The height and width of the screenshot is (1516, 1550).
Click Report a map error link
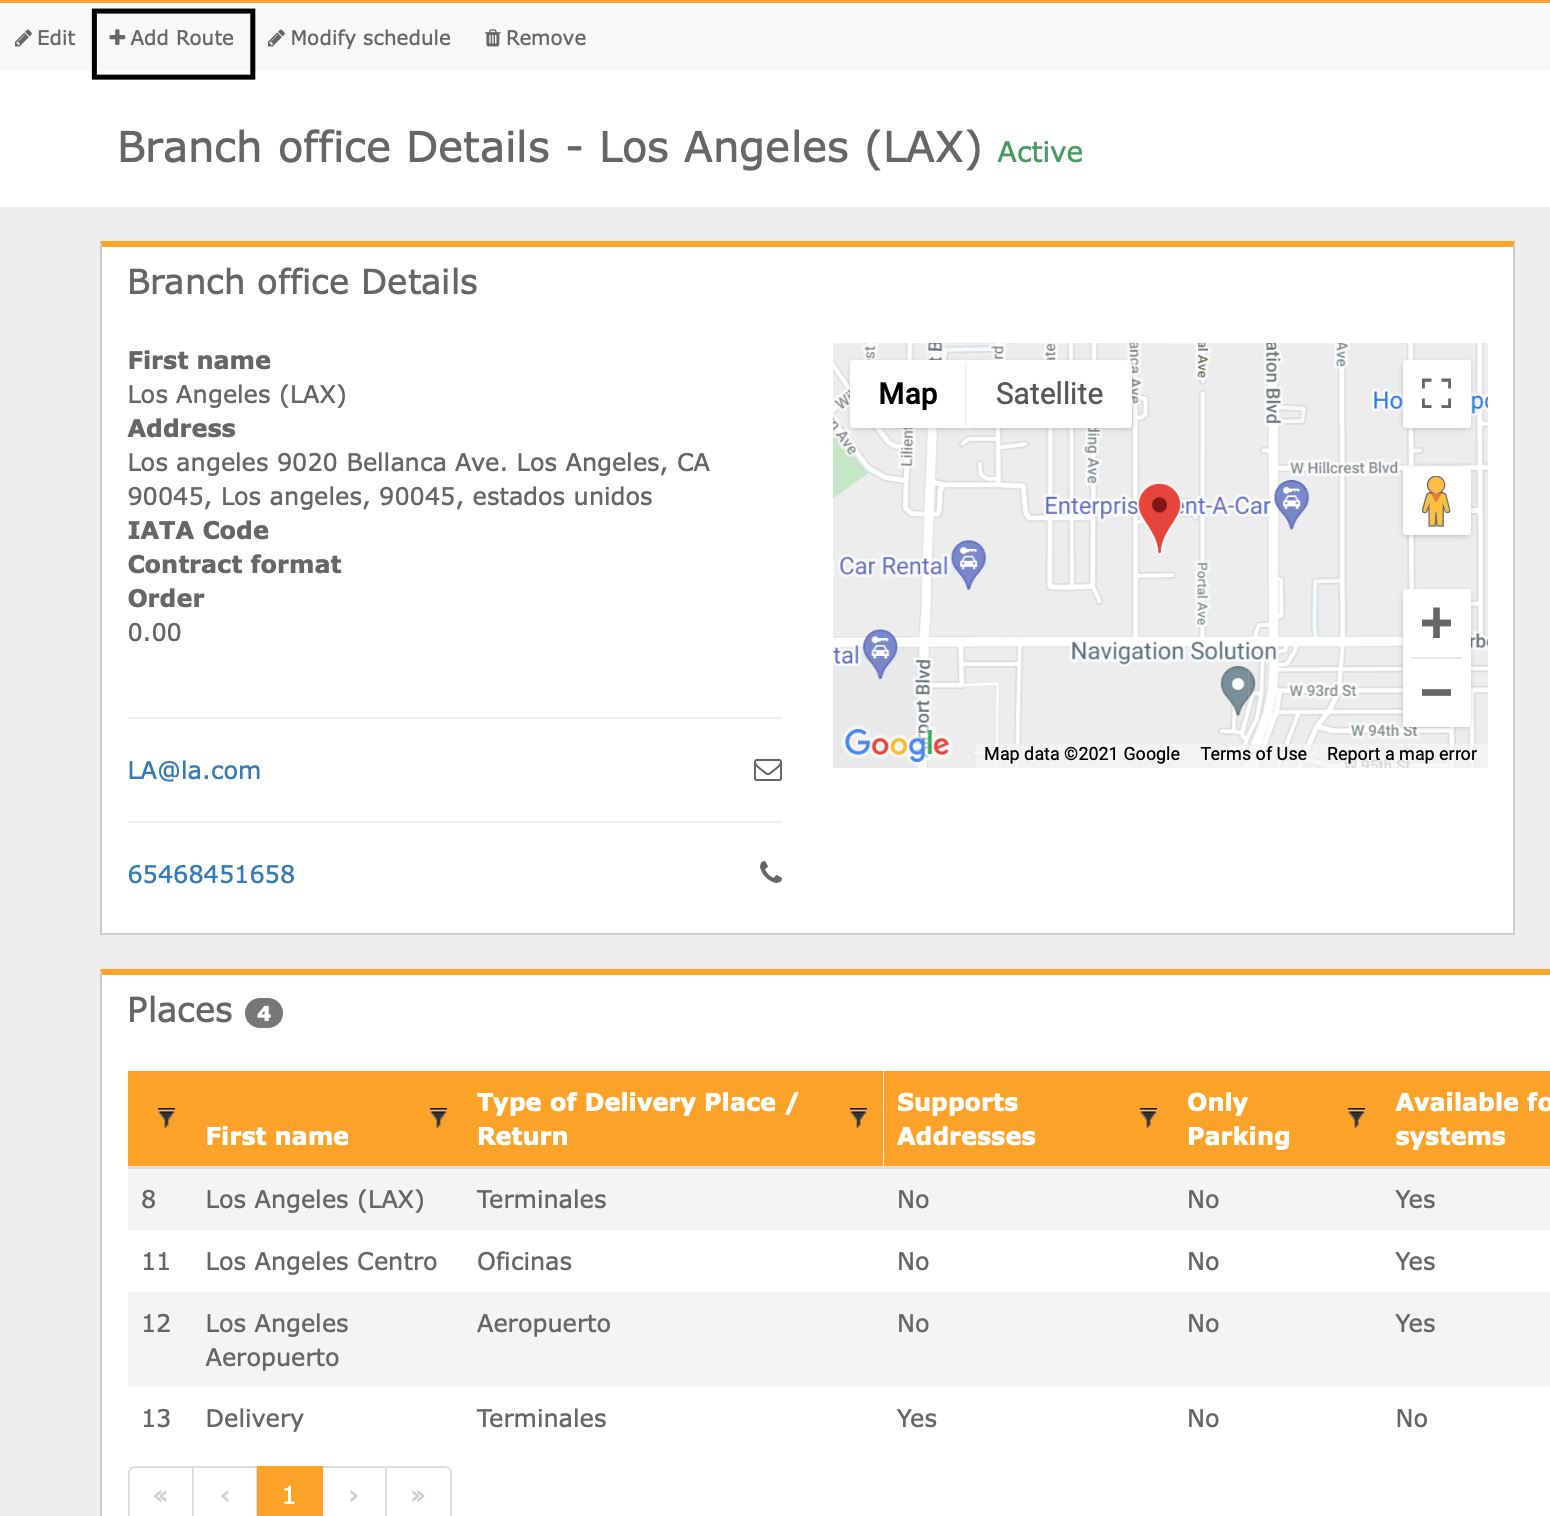[1402, 754]
